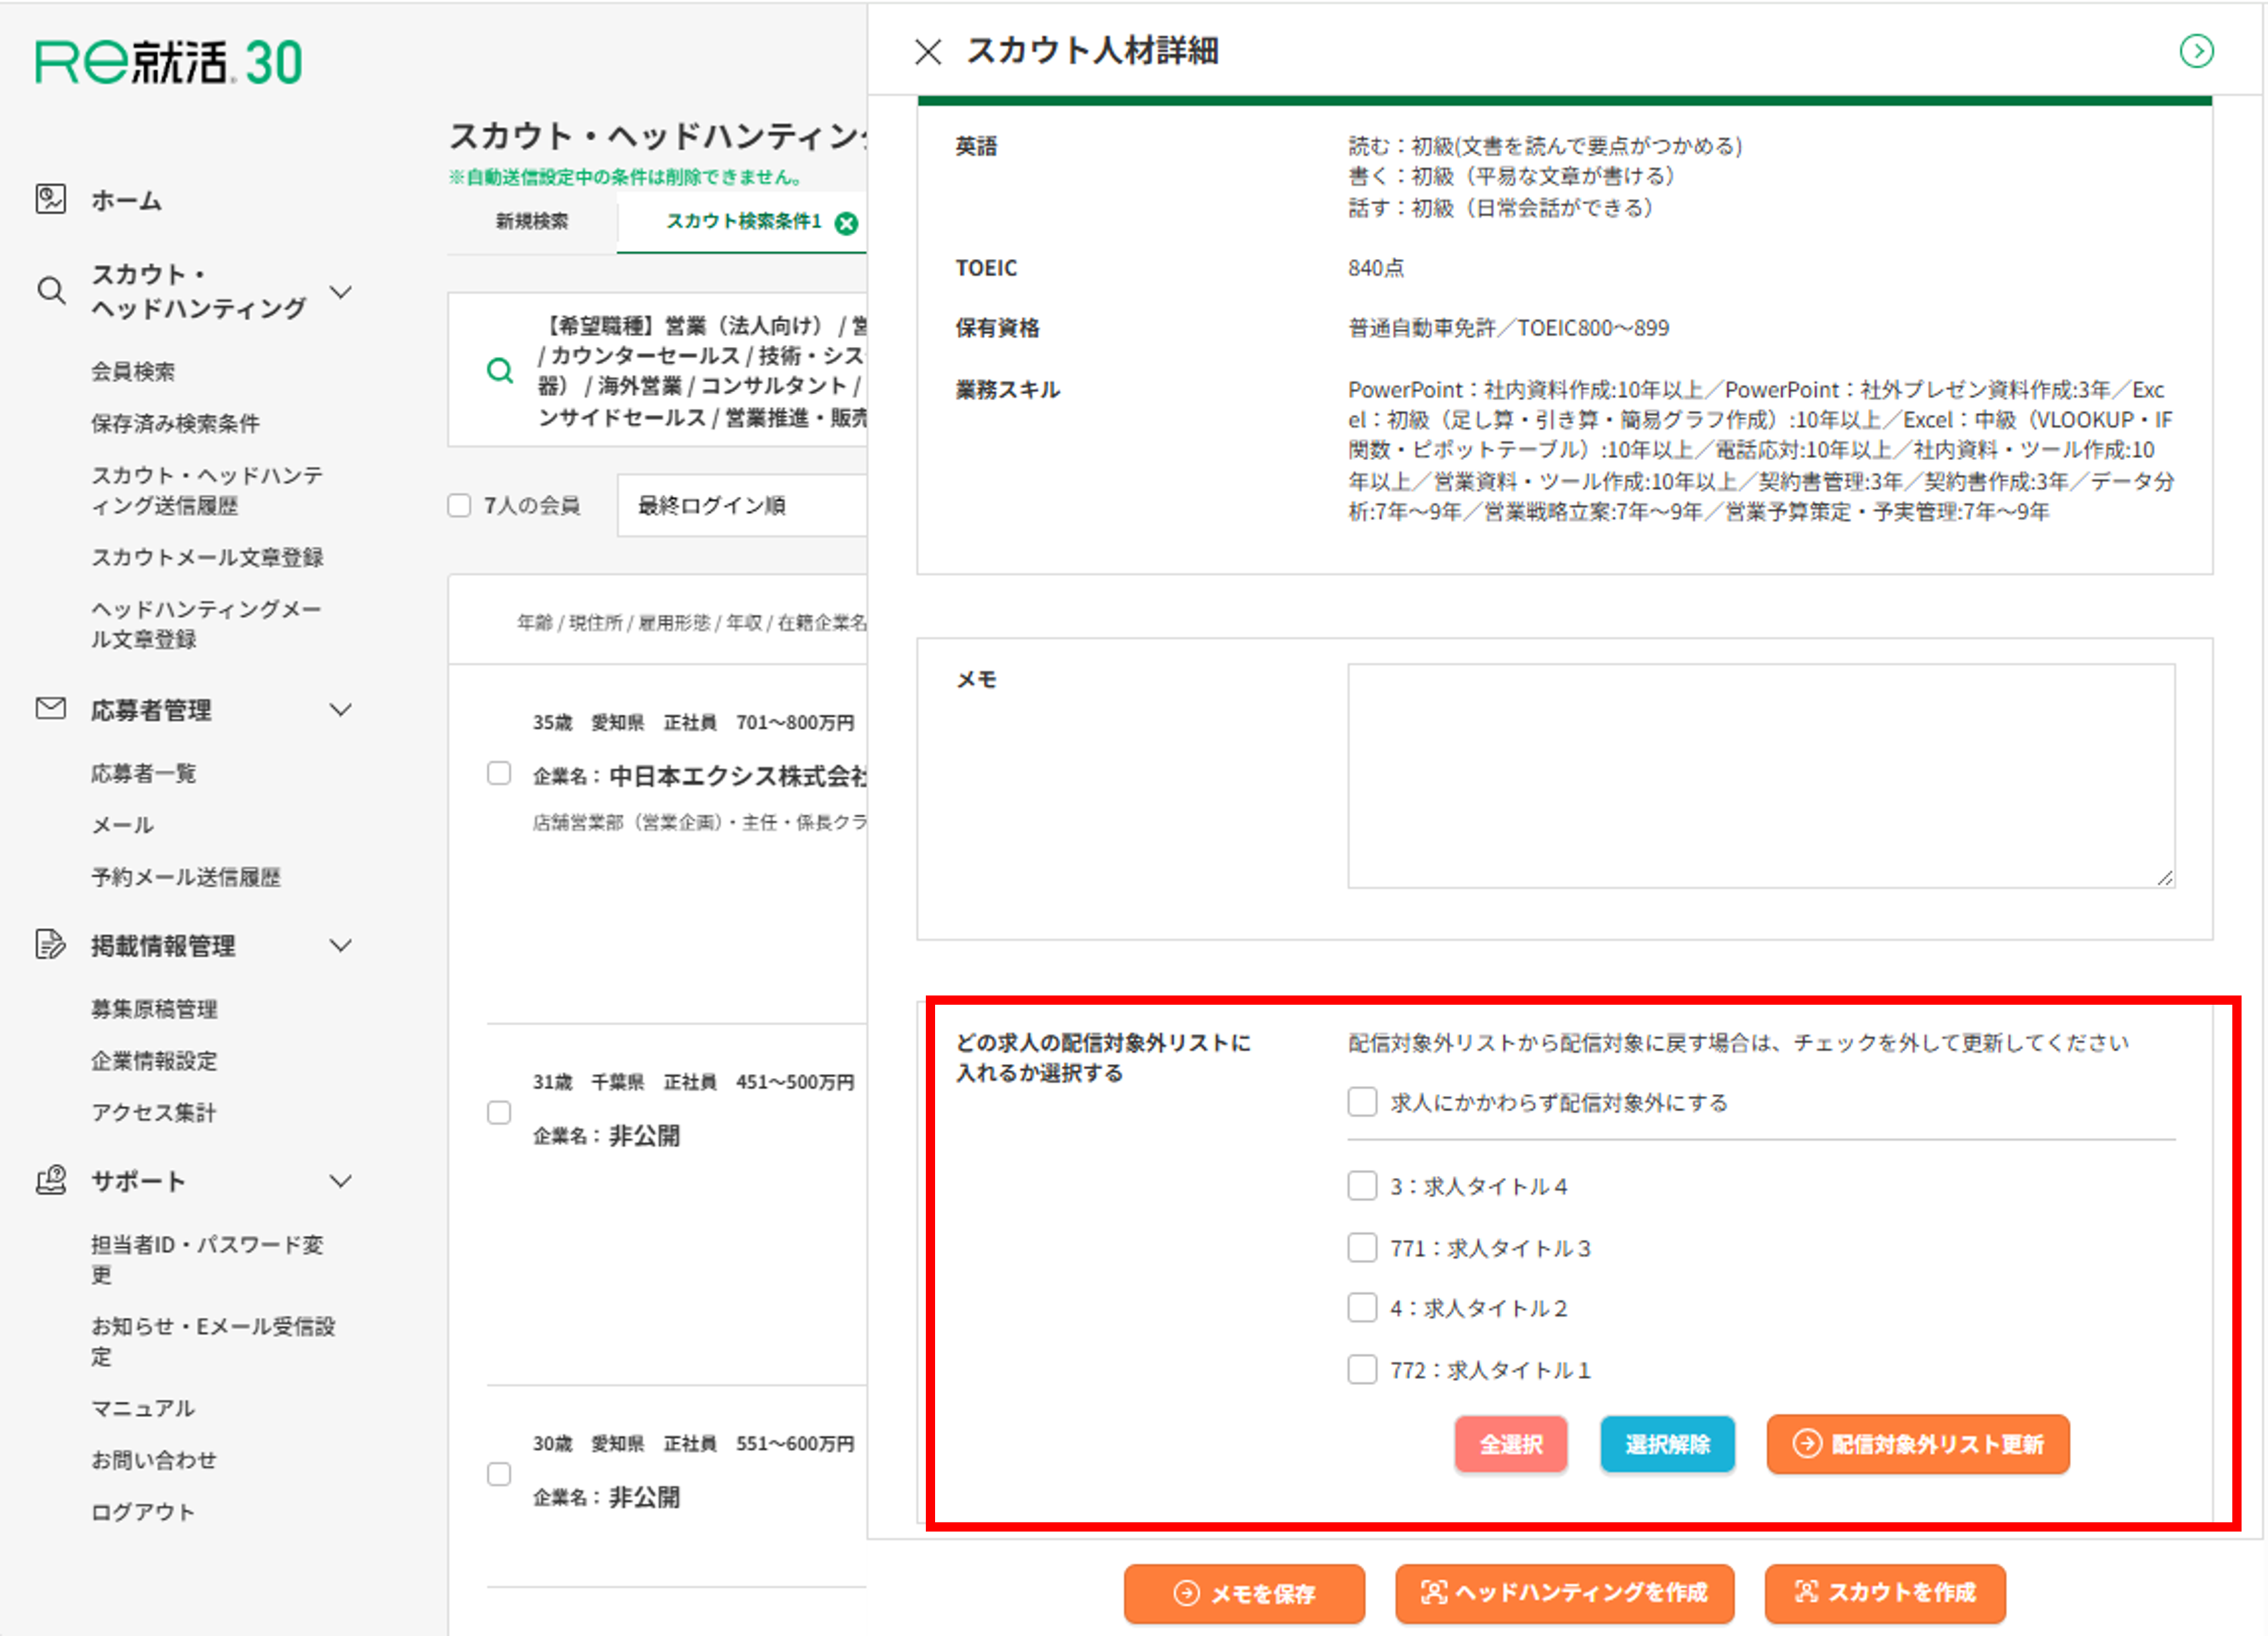This screenshot has width=2268, height=1636.
Task: Collapse the 応募者管理 sidebar section
Action: point(341,710)
